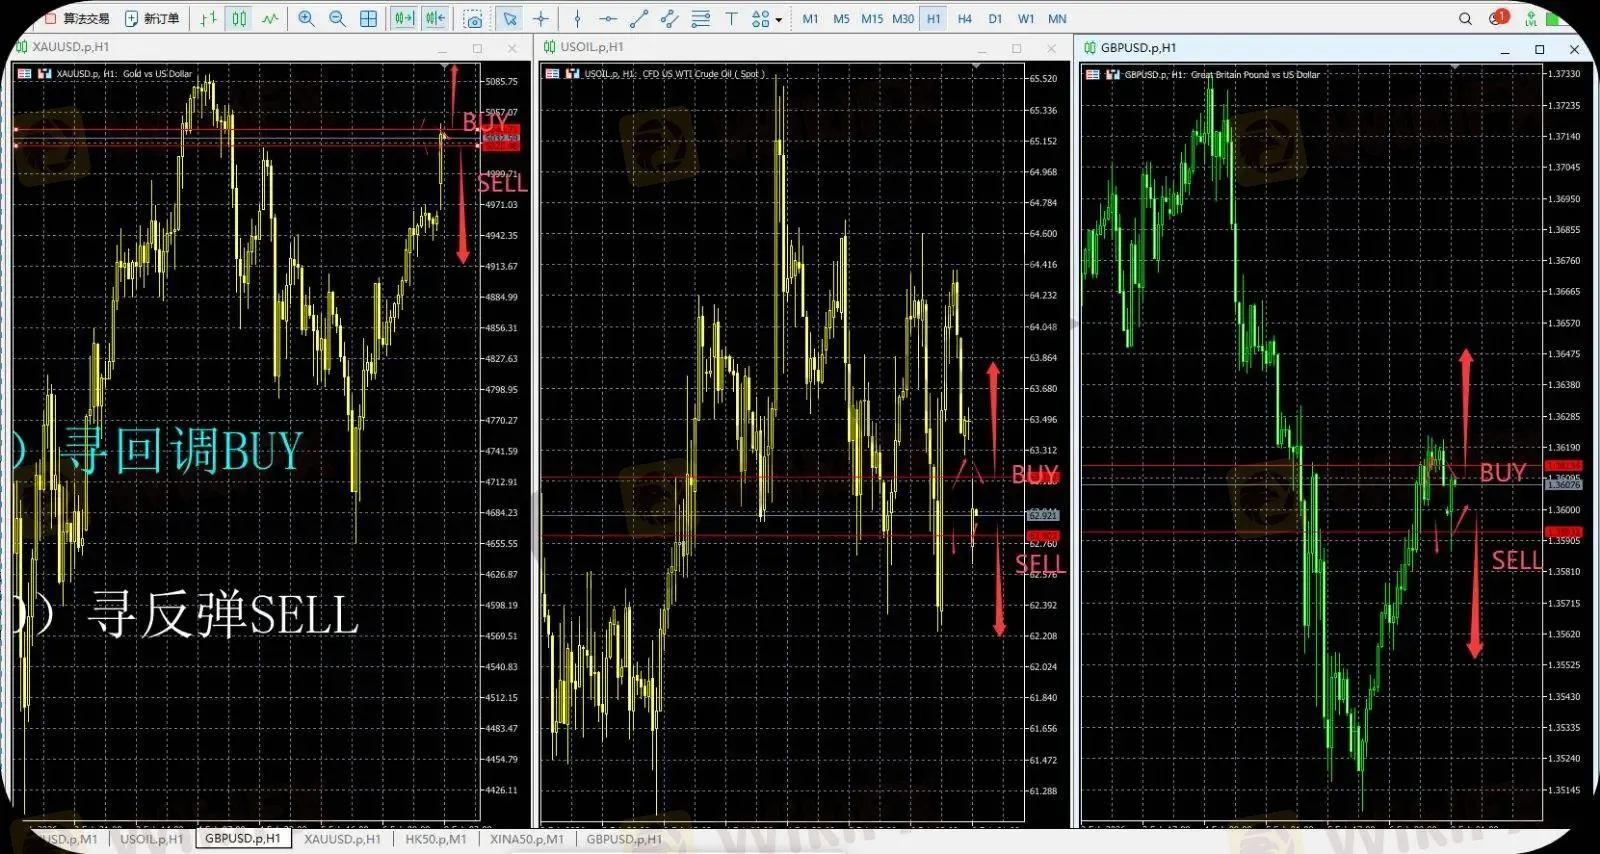Toggle candlestick chart mode

click(x=239, y=19)
